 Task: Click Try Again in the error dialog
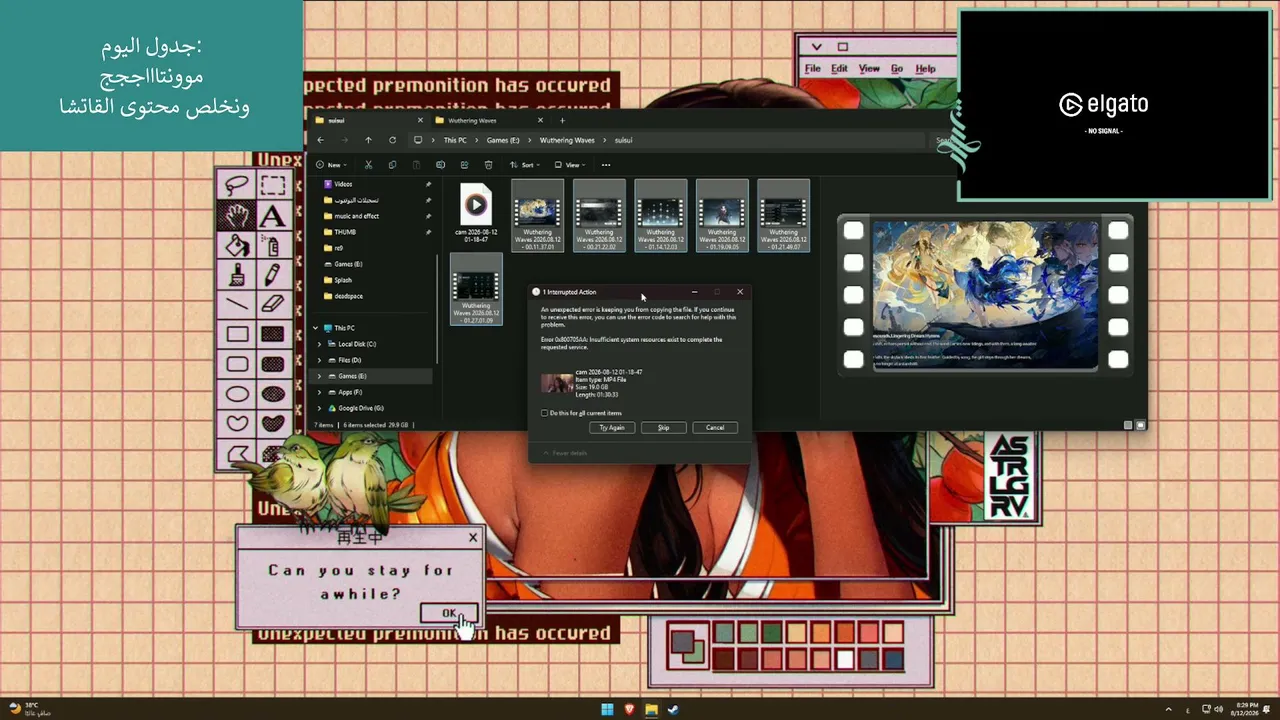612,427
